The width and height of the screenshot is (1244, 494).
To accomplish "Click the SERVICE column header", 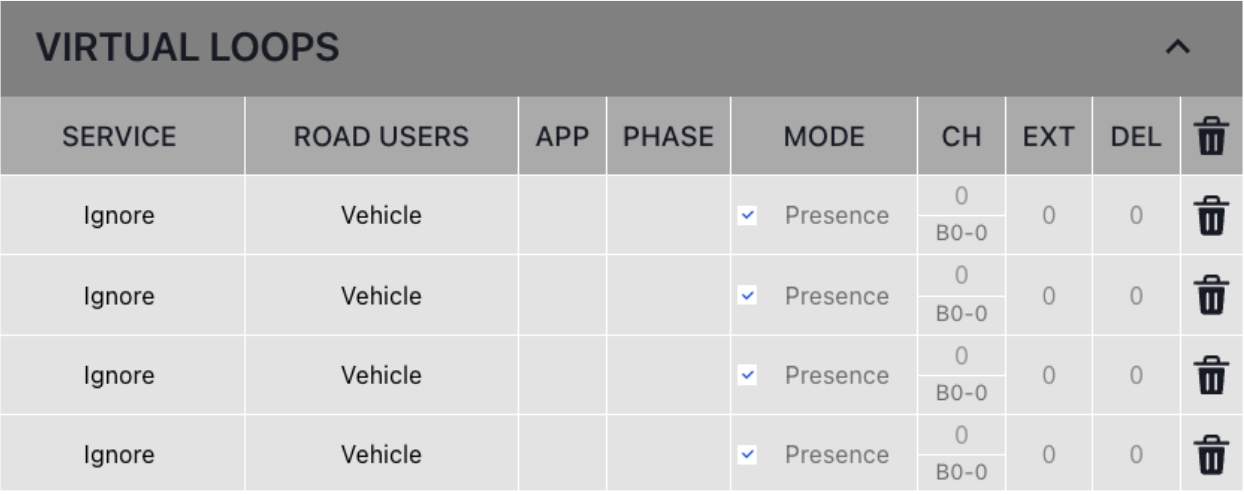I will [x=119, y=136].
